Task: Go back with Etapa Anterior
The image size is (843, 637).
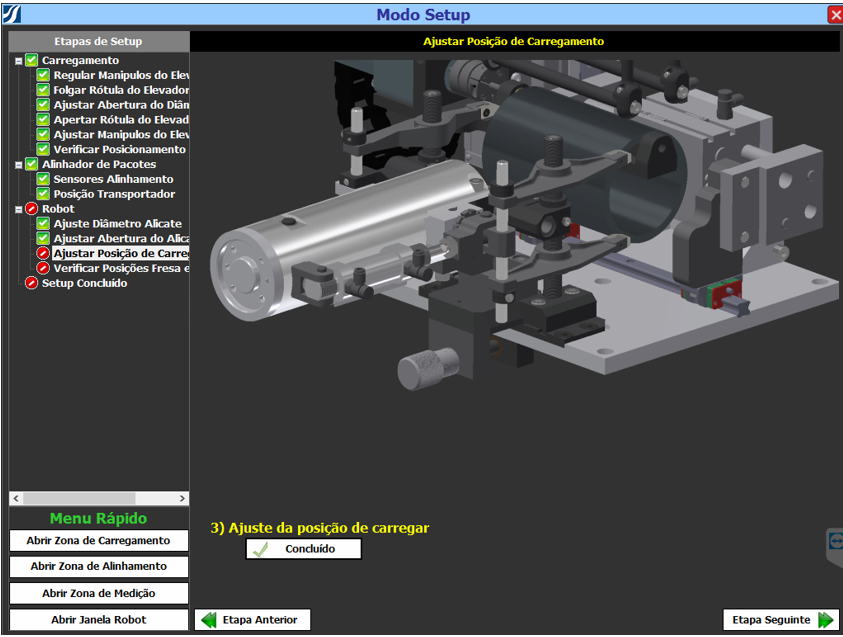Action: [252, 620]
